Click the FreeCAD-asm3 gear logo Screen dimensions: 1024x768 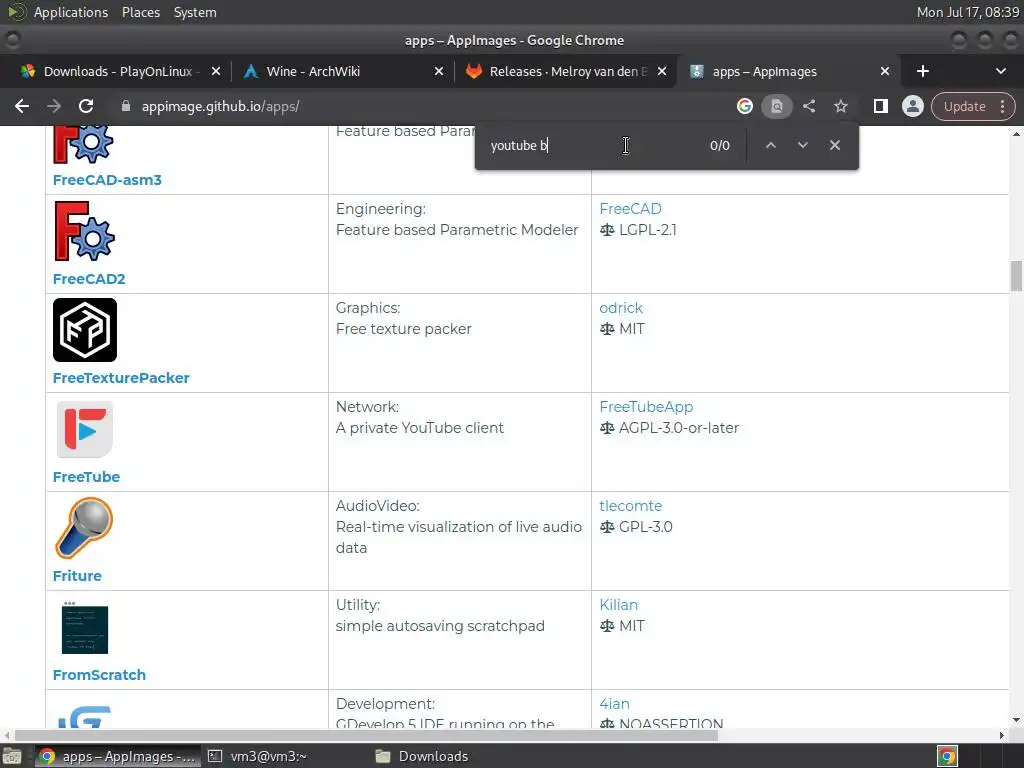pyautogui.click(x=84, y=144)
